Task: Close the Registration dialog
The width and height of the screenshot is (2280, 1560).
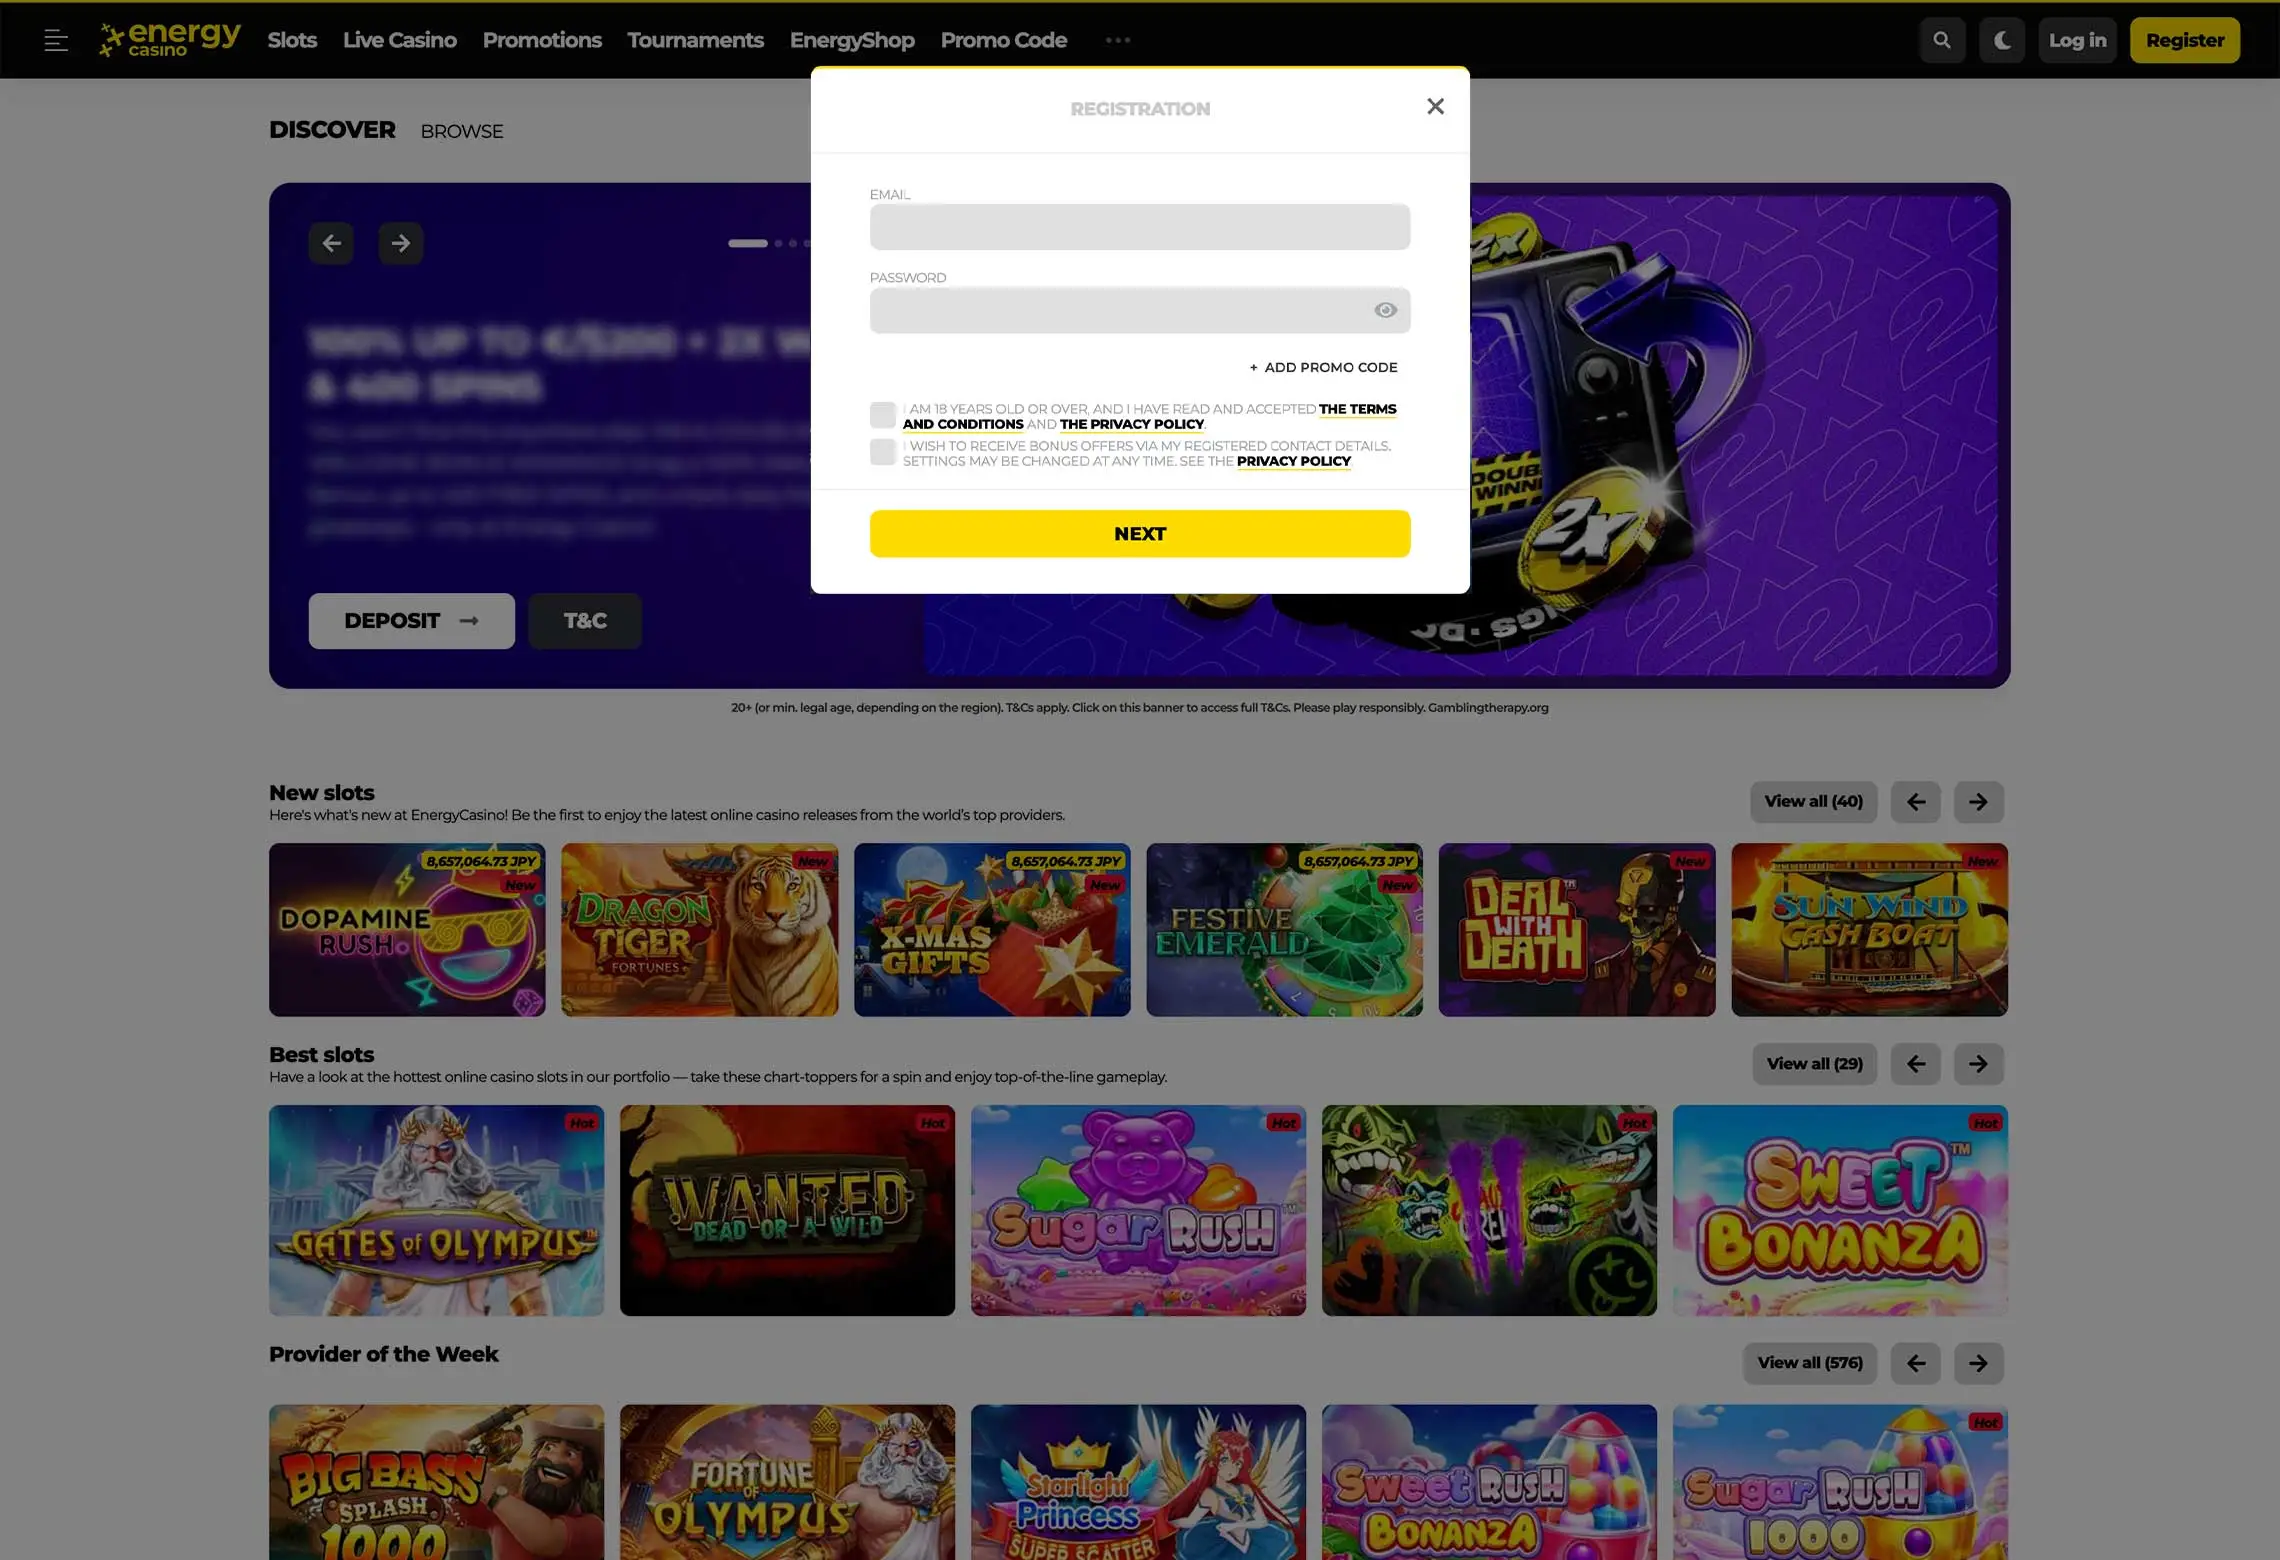Action: click(1435, 106)
